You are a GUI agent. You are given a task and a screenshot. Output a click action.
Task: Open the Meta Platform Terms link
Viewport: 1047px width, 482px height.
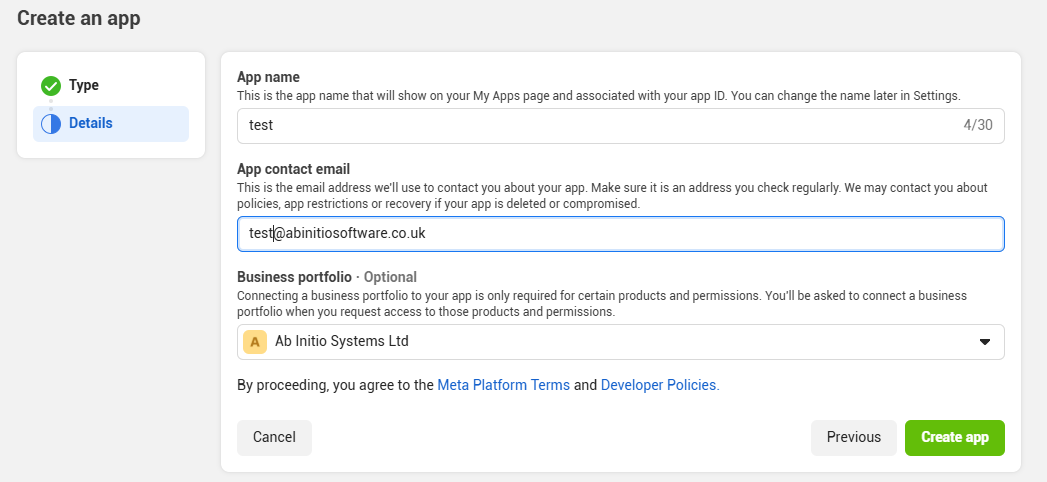click(503, 385)
